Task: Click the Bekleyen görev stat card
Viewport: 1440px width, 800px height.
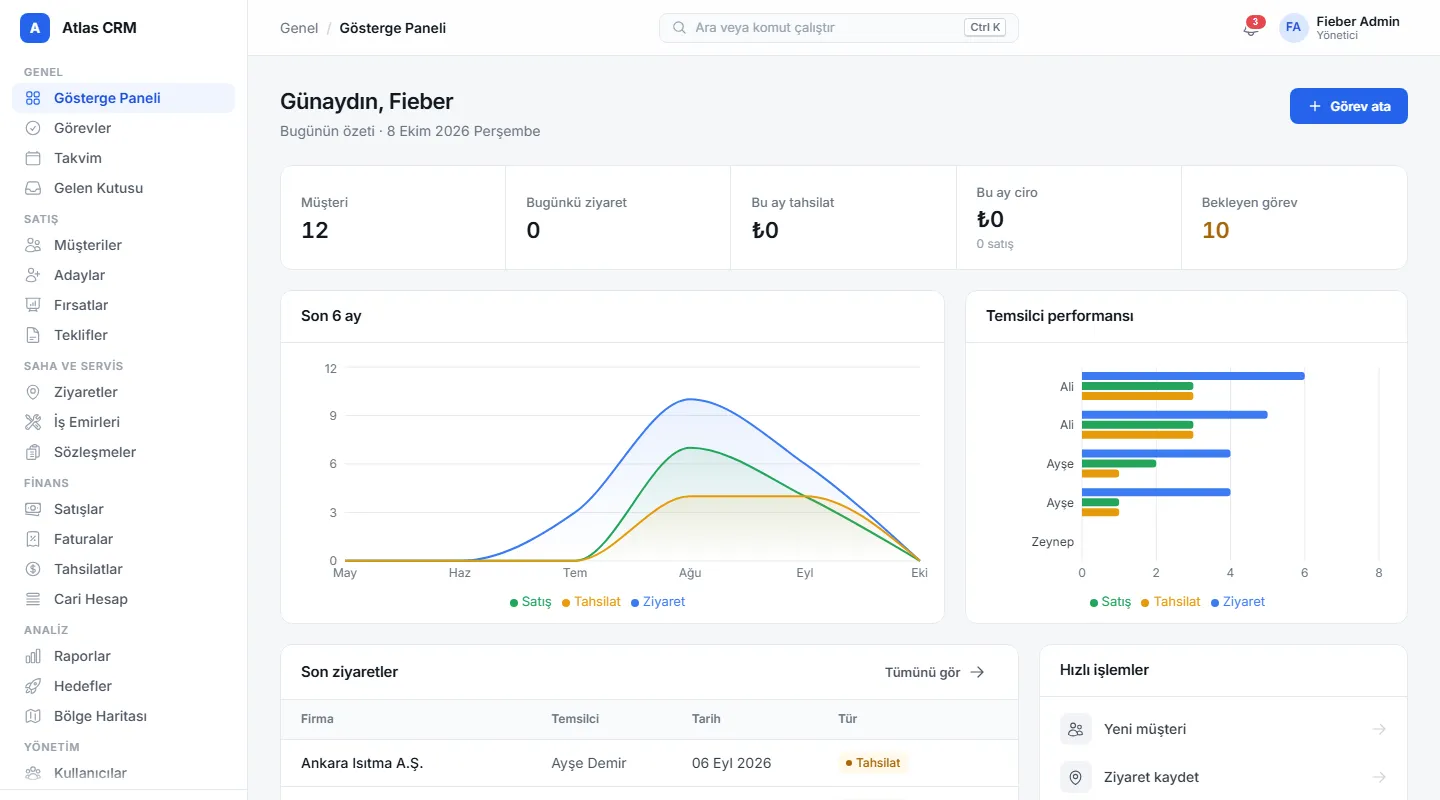Action: click(x=1294, y=217)
